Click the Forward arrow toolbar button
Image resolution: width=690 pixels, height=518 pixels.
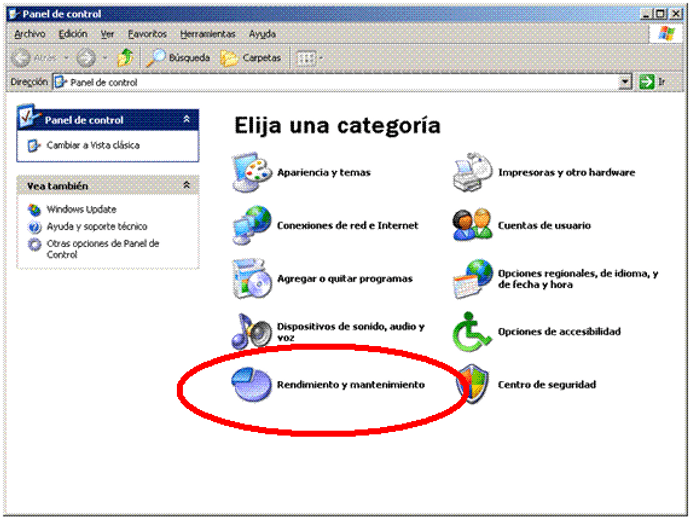(86, 58)
